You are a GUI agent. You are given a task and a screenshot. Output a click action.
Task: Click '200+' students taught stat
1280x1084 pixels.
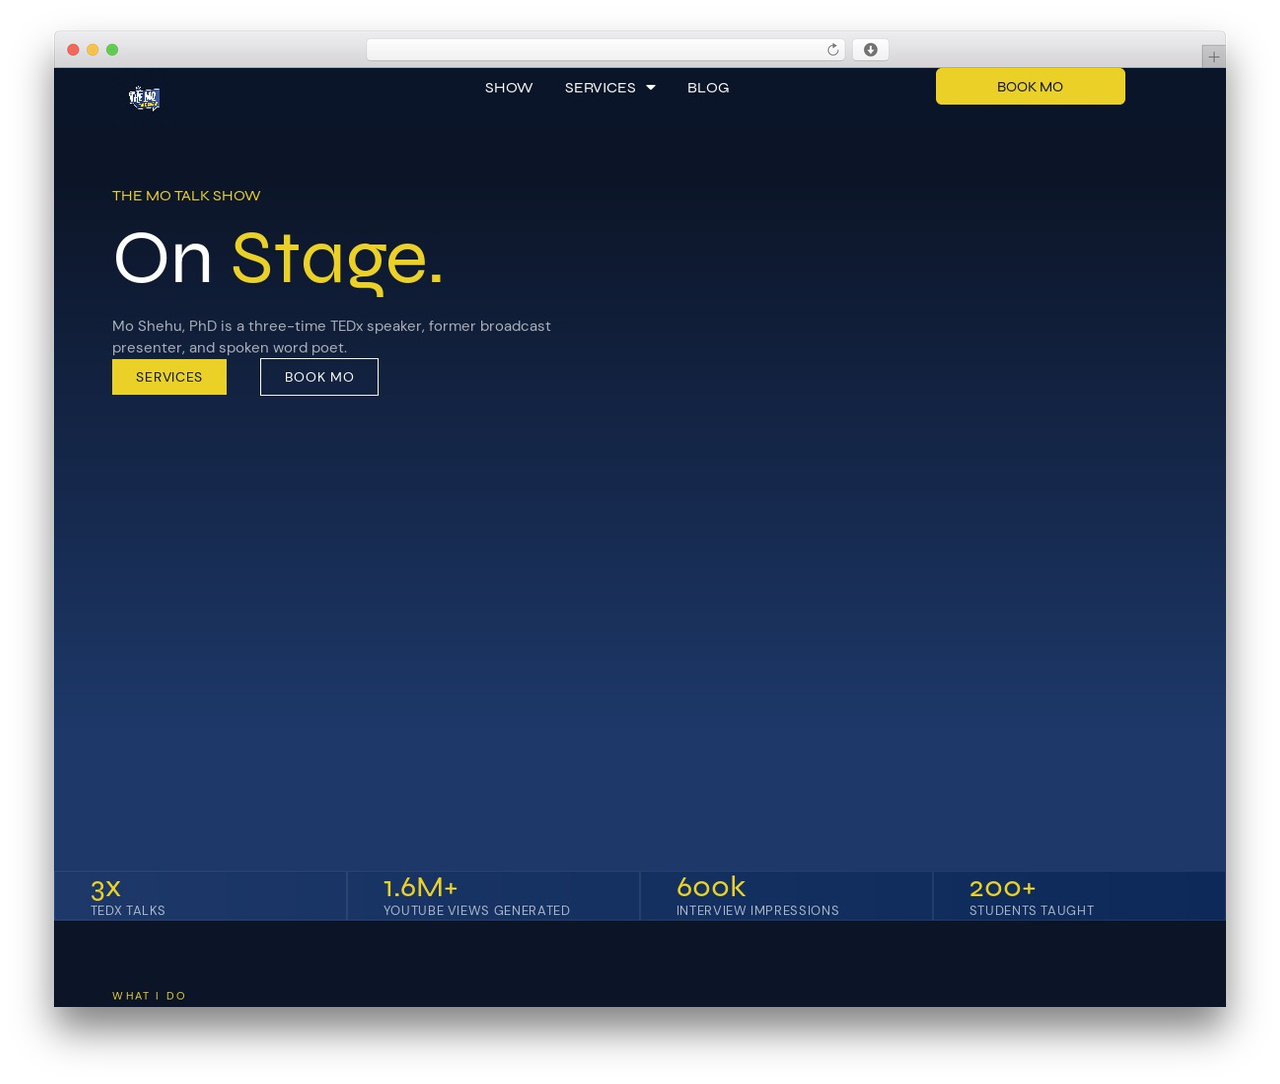tap(1002, 888)
